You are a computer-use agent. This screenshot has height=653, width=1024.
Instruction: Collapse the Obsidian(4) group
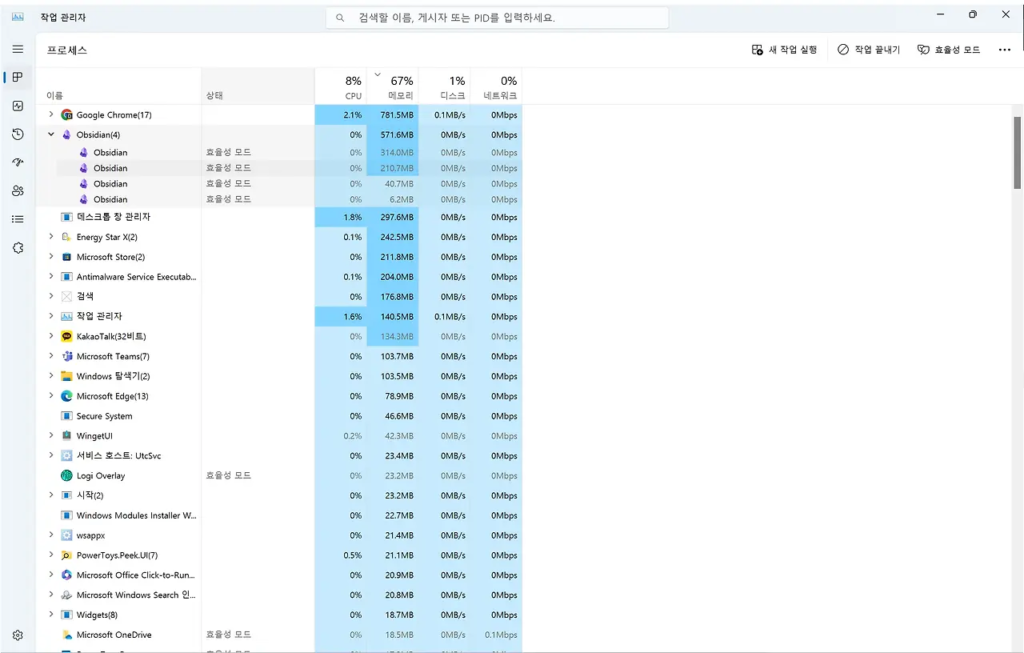coord(51,135)
